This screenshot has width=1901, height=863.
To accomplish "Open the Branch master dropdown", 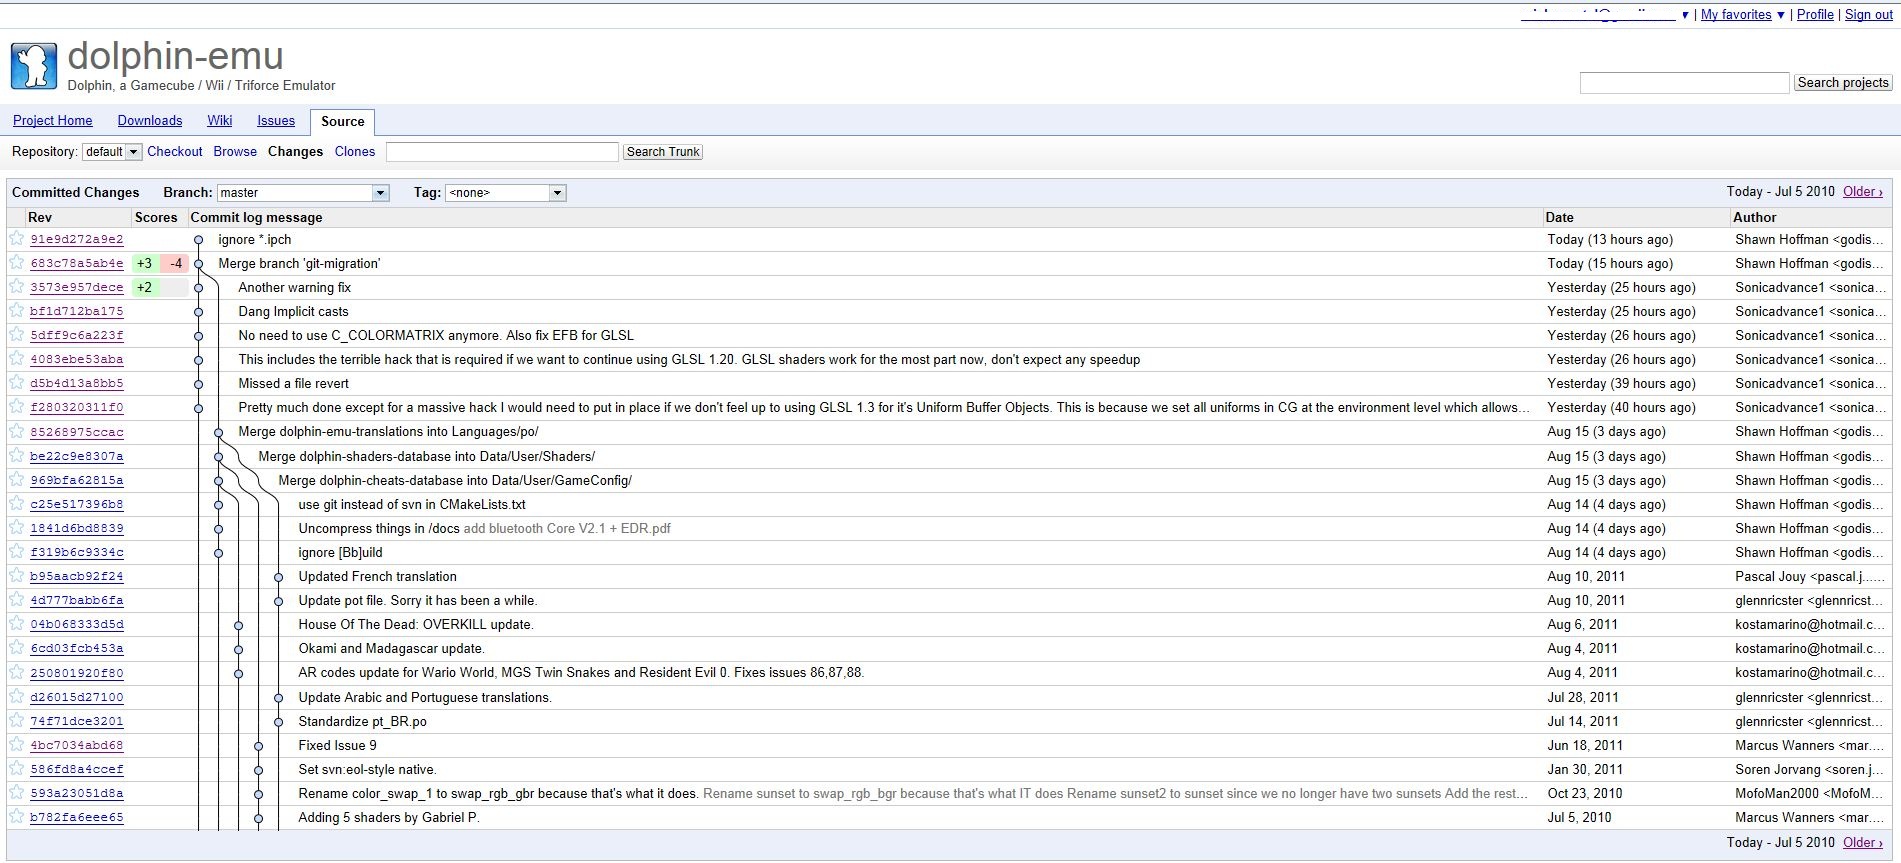I will click(x=303, y=193).
